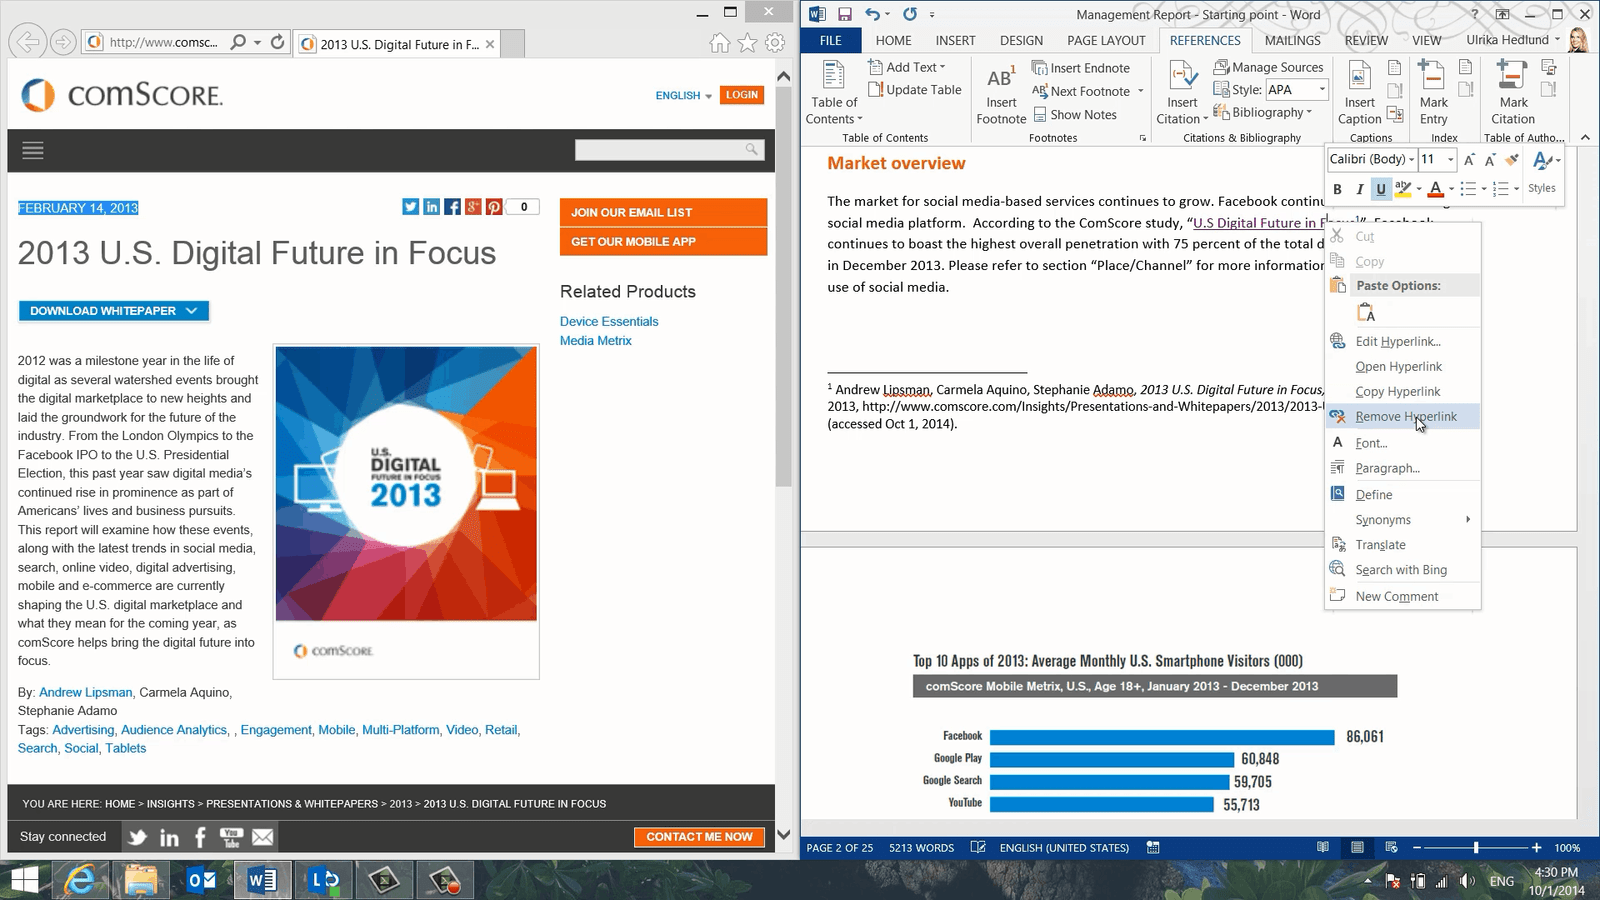Switch to Web Layout view

point(1391,847)
